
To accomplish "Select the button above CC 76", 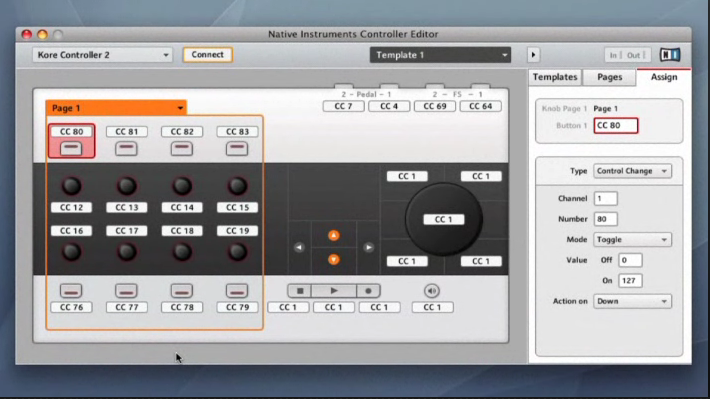I will [71, 291].
